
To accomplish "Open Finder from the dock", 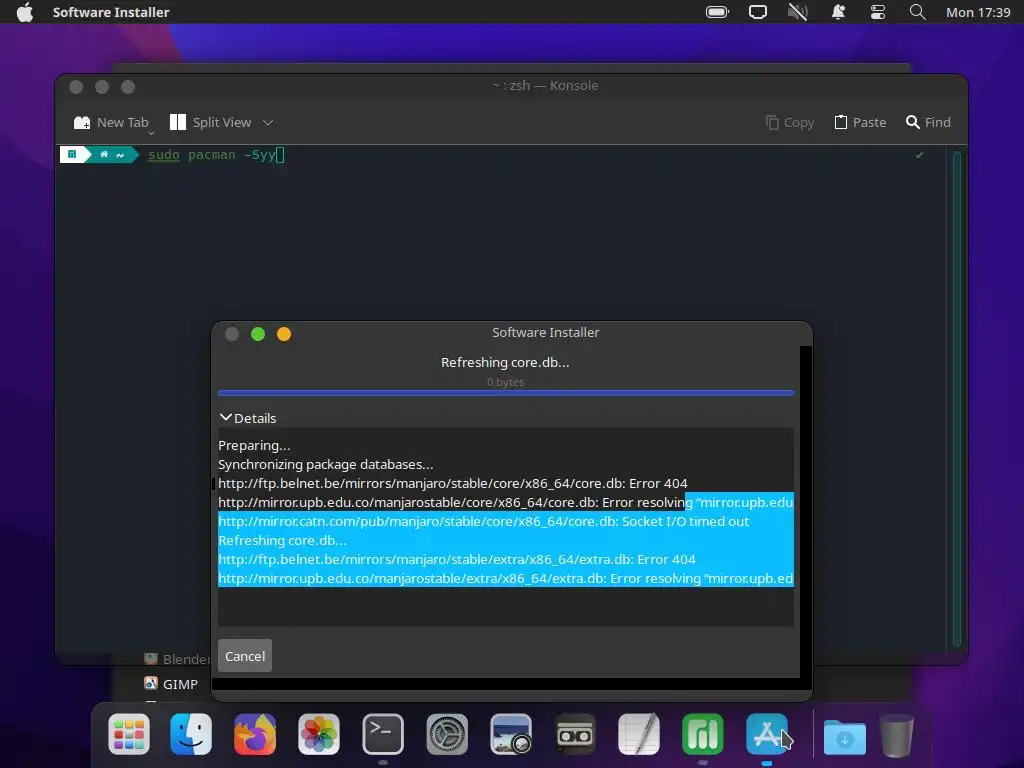I will point(191,734).
